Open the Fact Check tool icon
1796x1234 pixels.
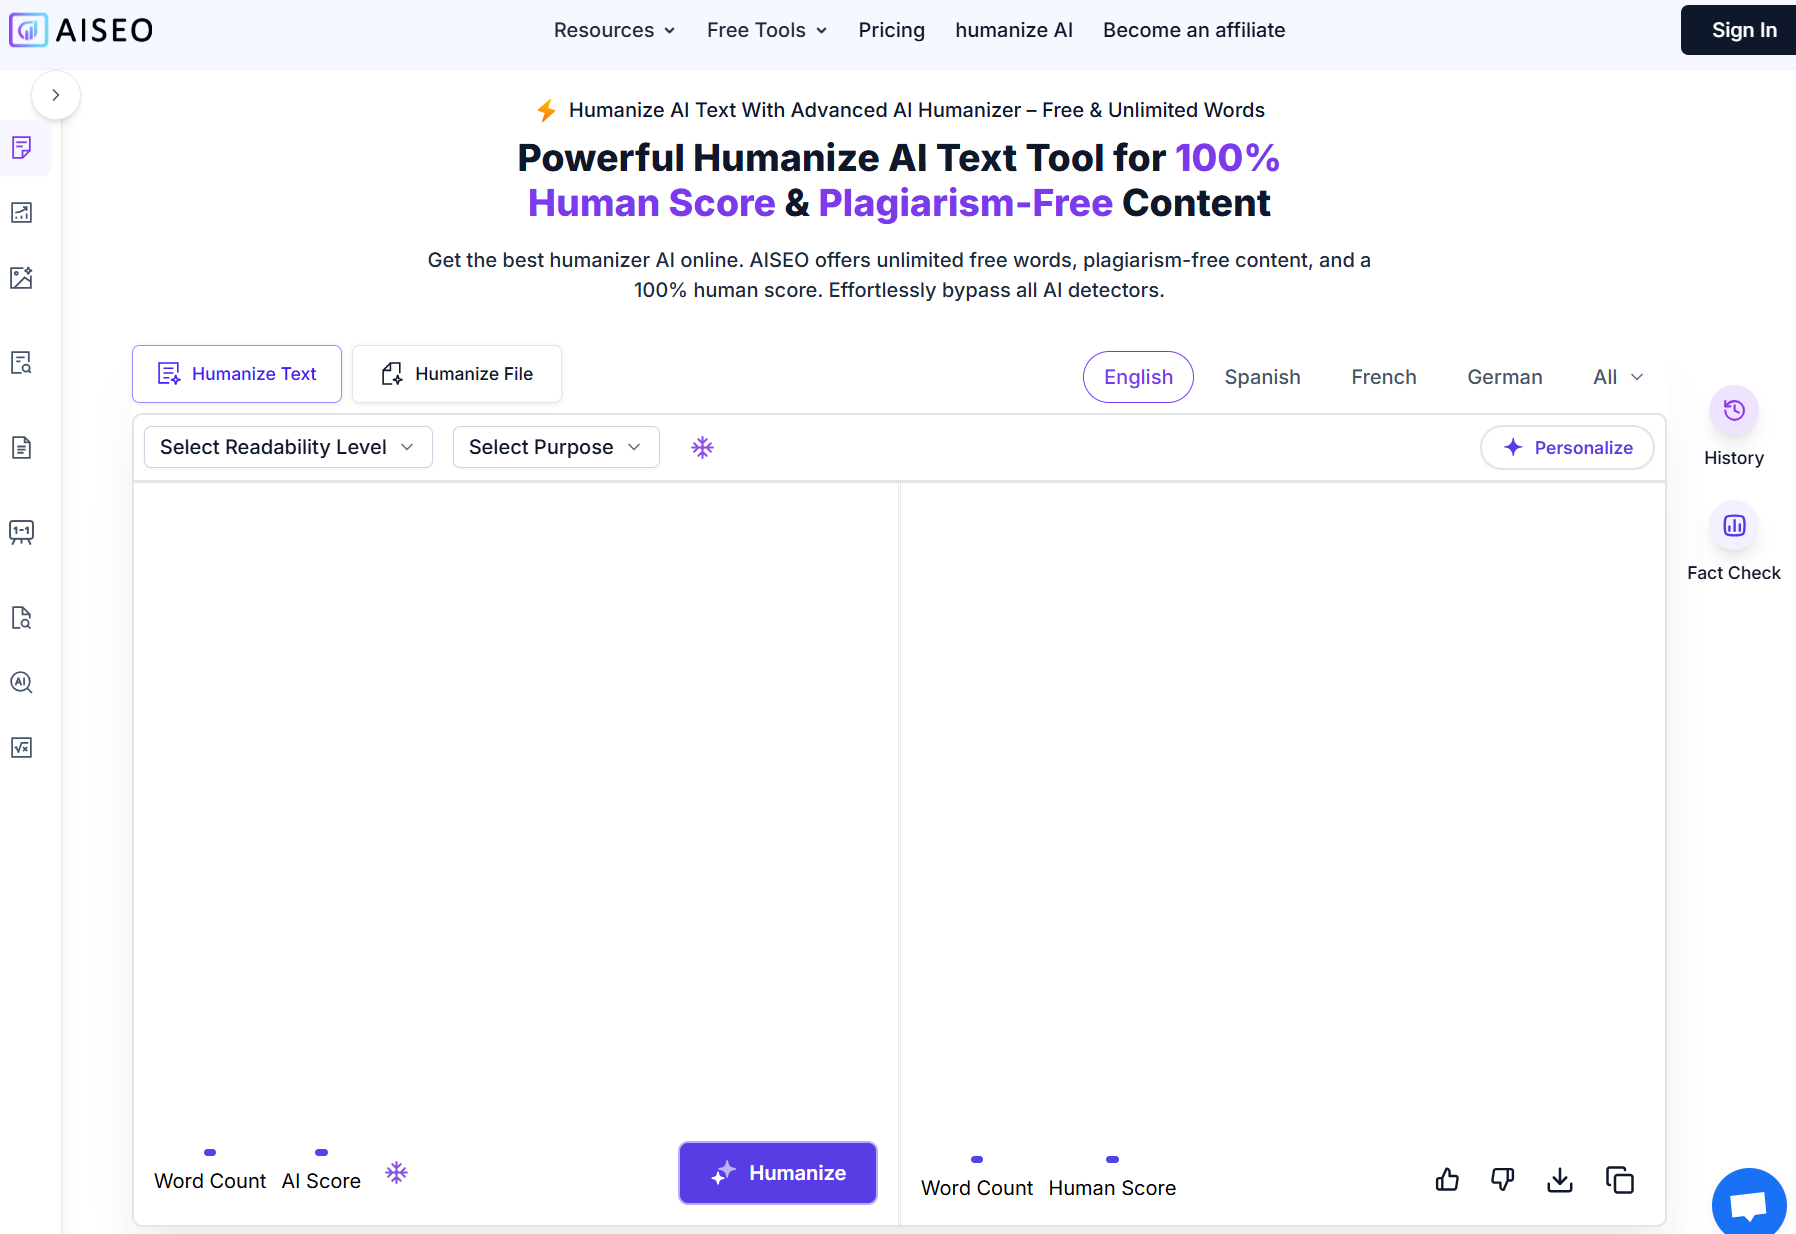[x=1733, y=526]
